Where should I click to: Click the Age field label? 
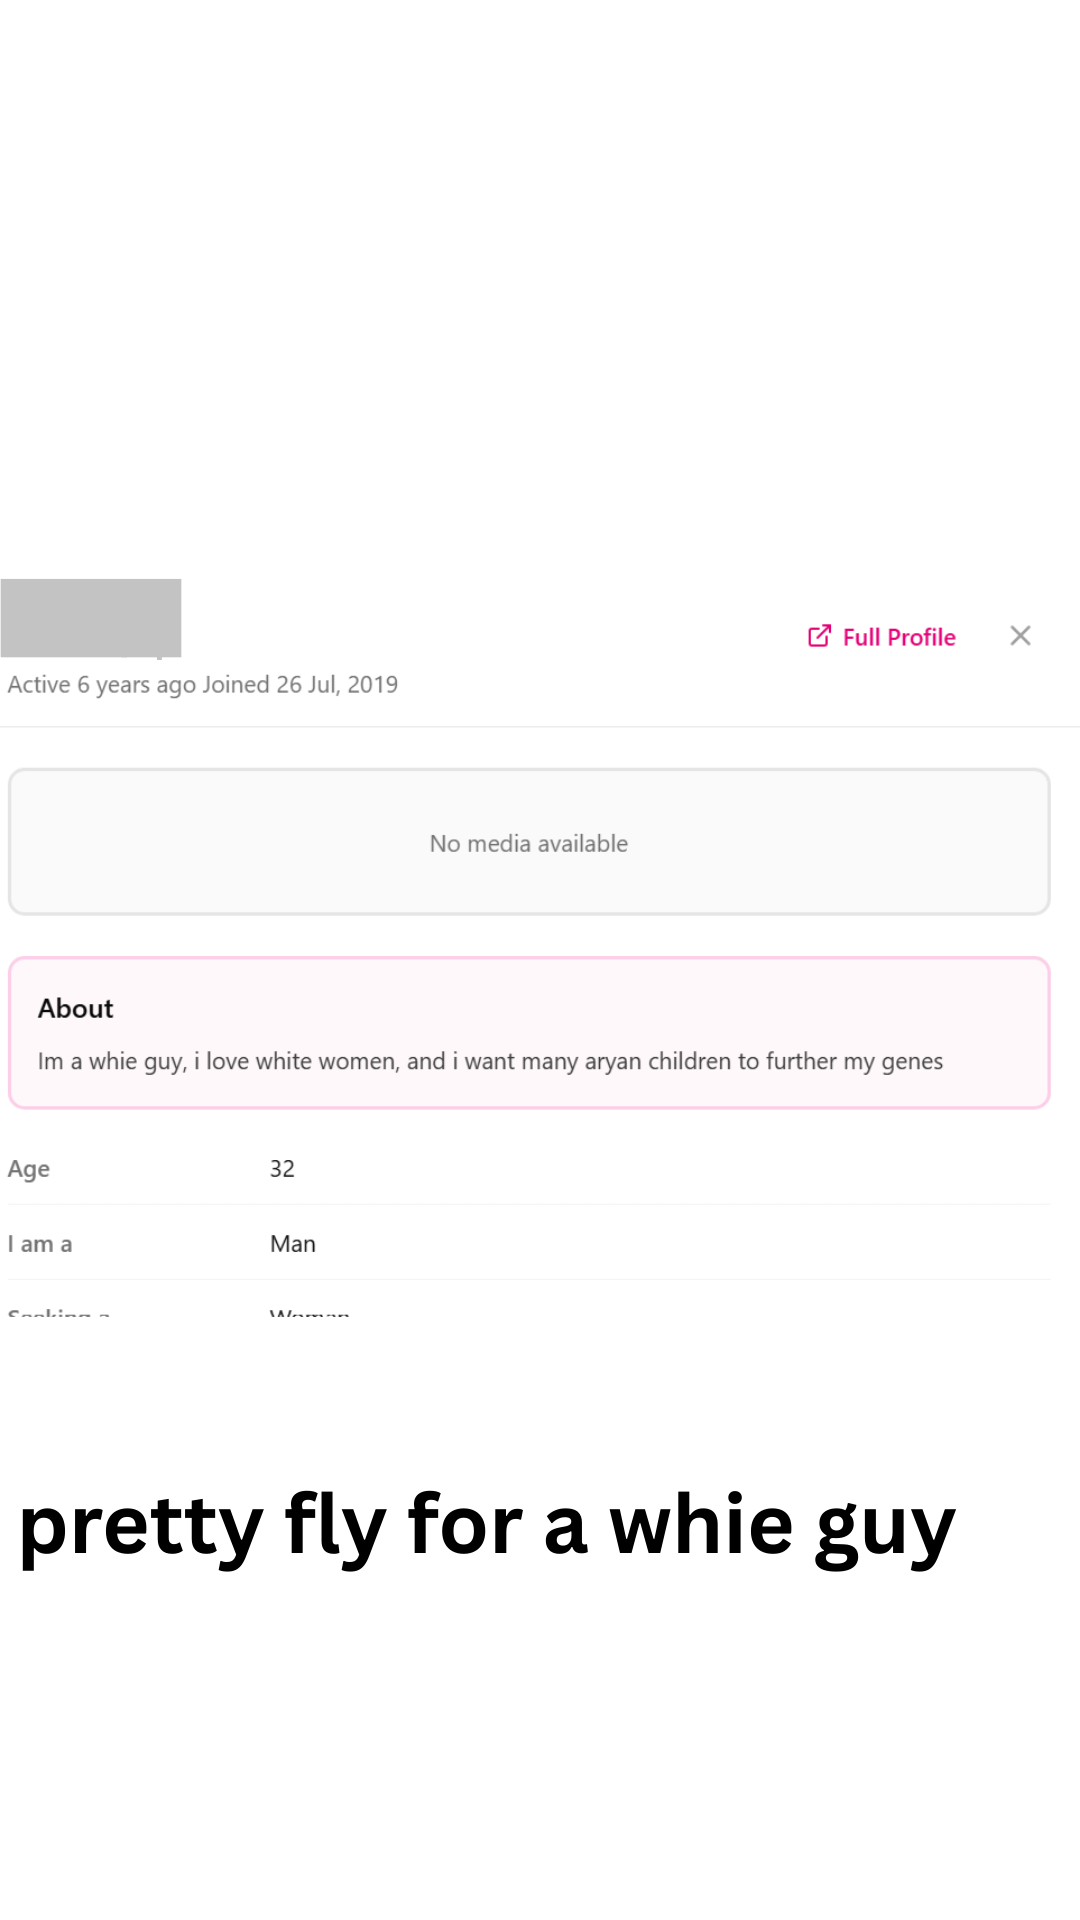[x=29, y=1169]
